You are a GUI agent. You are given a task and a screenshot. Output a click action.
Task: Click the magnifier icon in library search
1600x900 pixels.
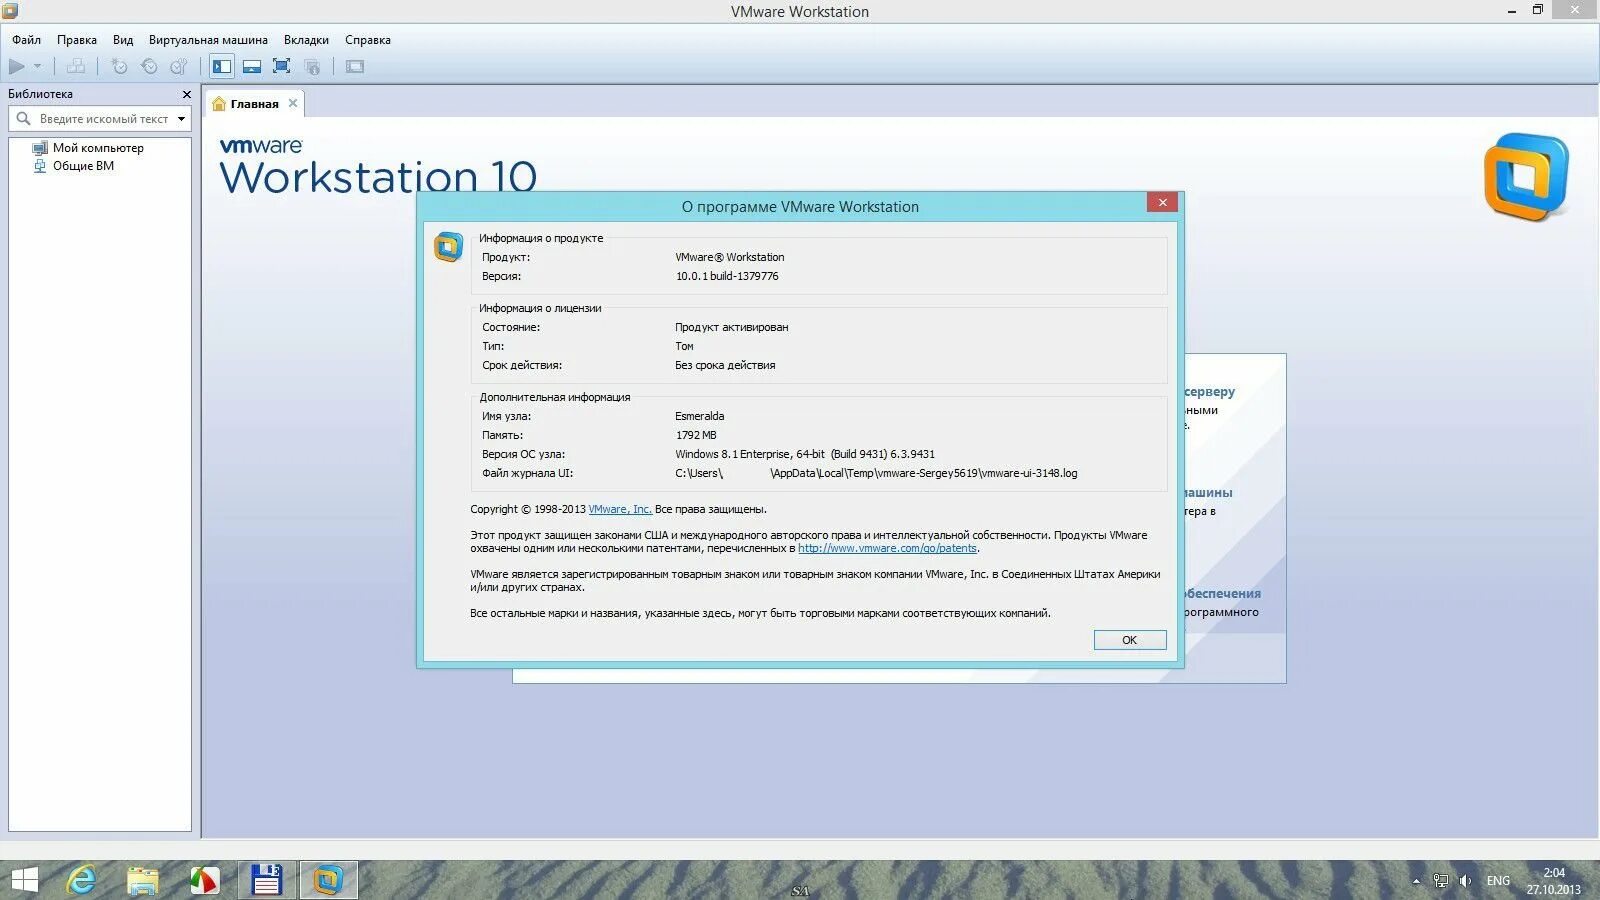pyautogui.click(x=23, y=119)
